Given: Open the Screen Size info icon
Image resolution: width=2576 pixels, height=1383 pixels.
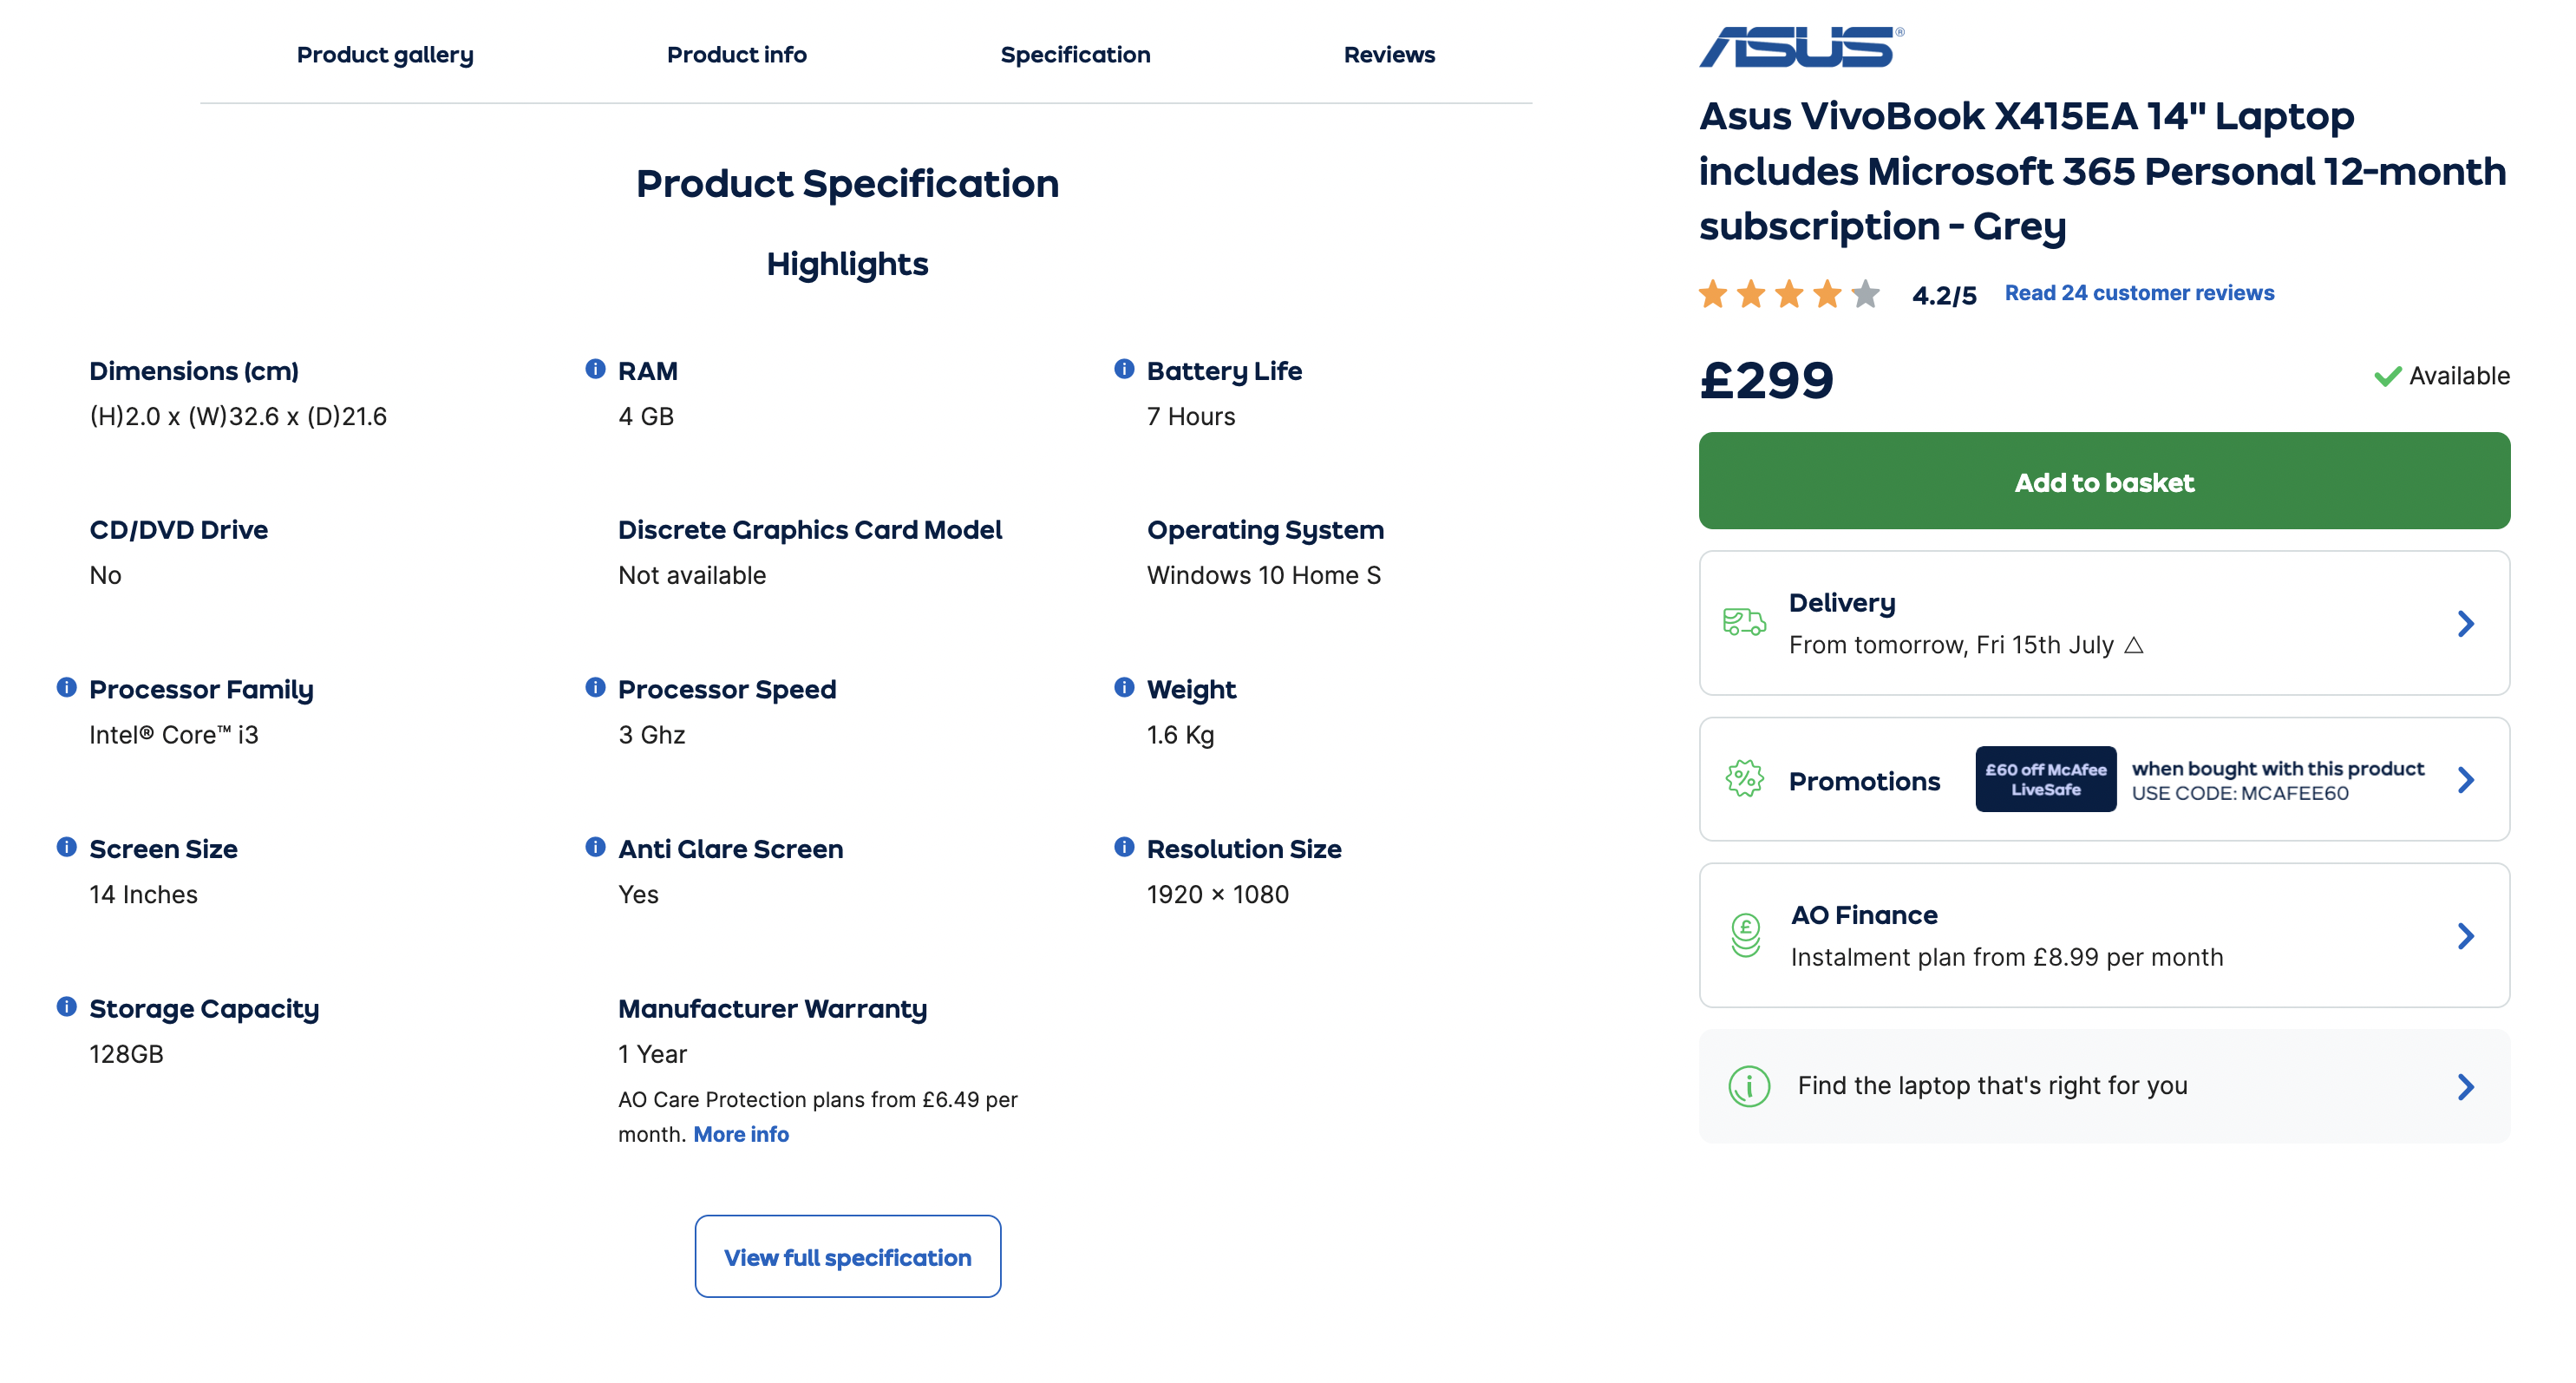Looking at the screenshot, I should pos(67,847).
